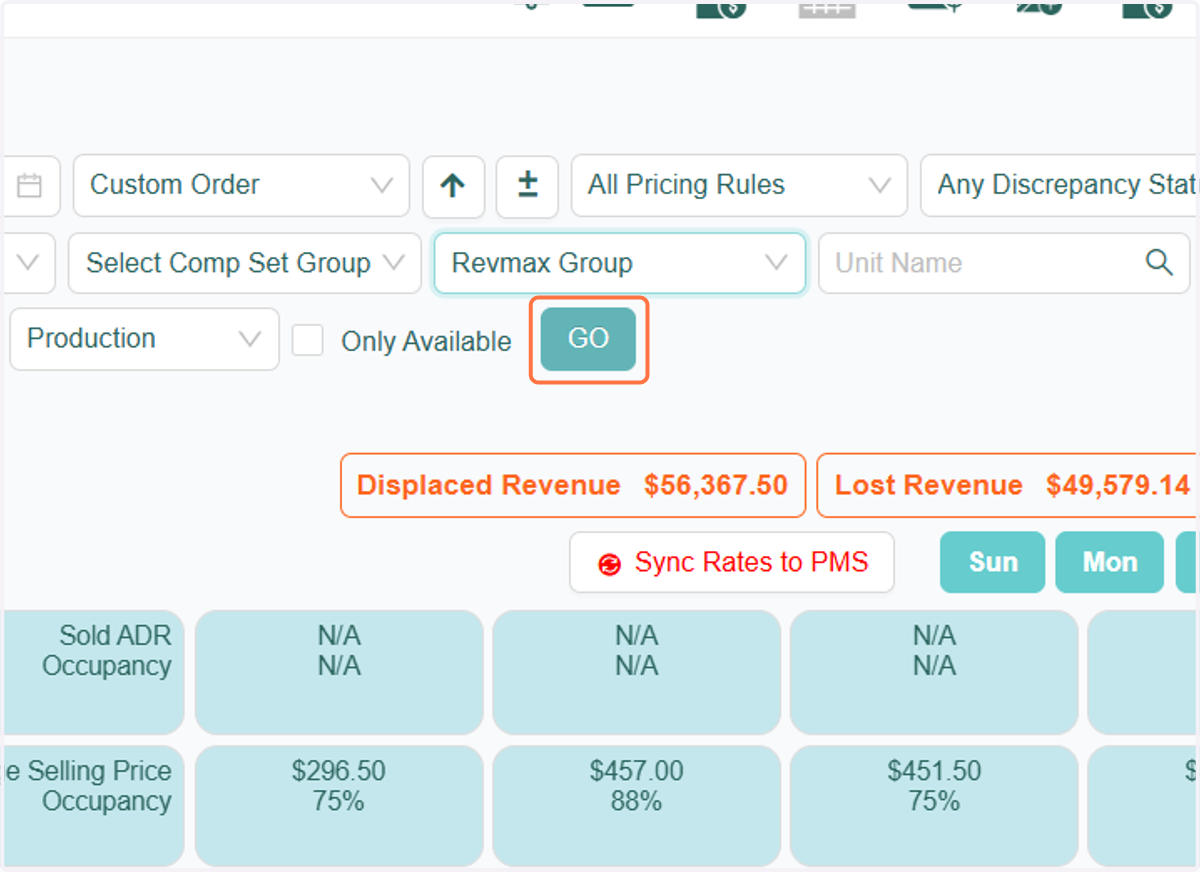Image resolution: width=1200 pixels, height=872 pixels.
Task: Click the first N/A Sold ADR cell
Action: tap(339, 672)
